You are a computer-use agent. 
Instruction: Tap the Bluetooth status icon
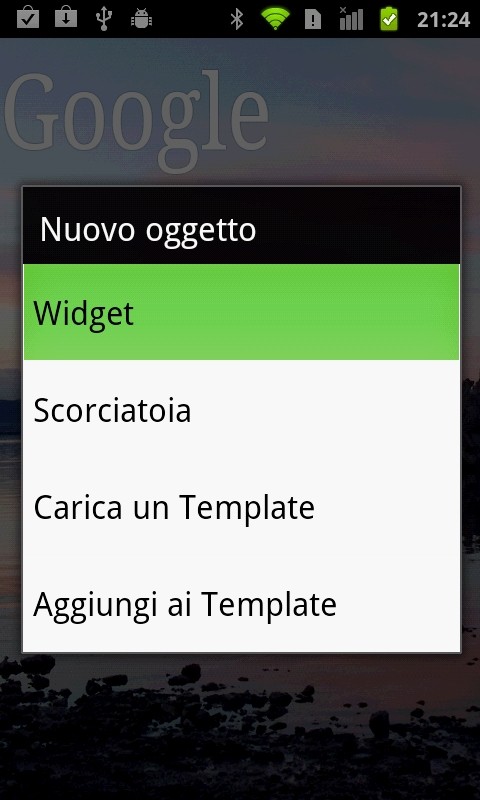click(236, 19)
